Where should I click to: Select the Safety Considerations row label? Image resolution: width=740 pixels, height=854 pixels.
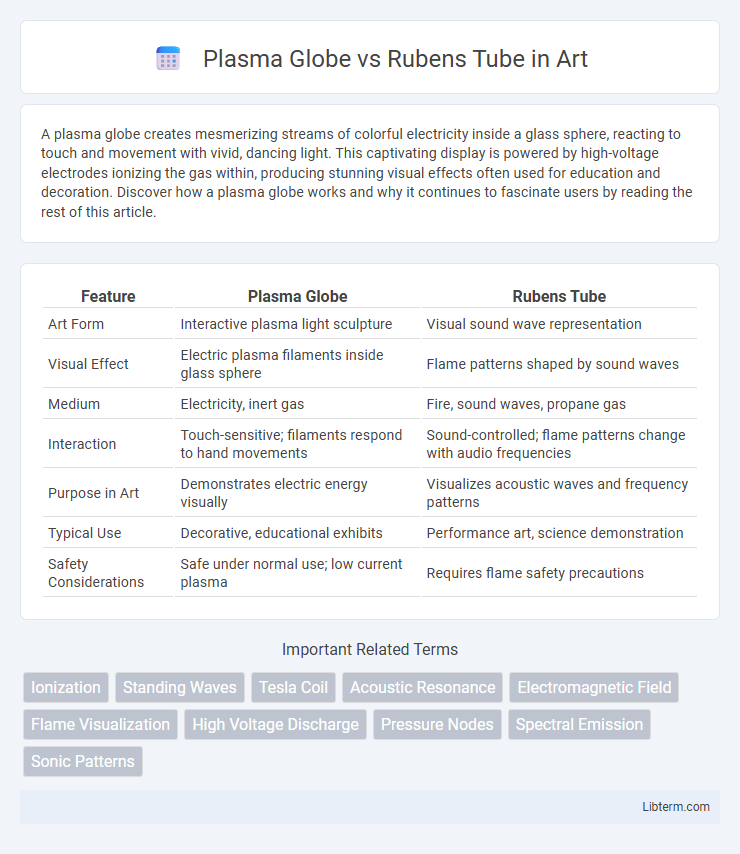tap(96, 573)
